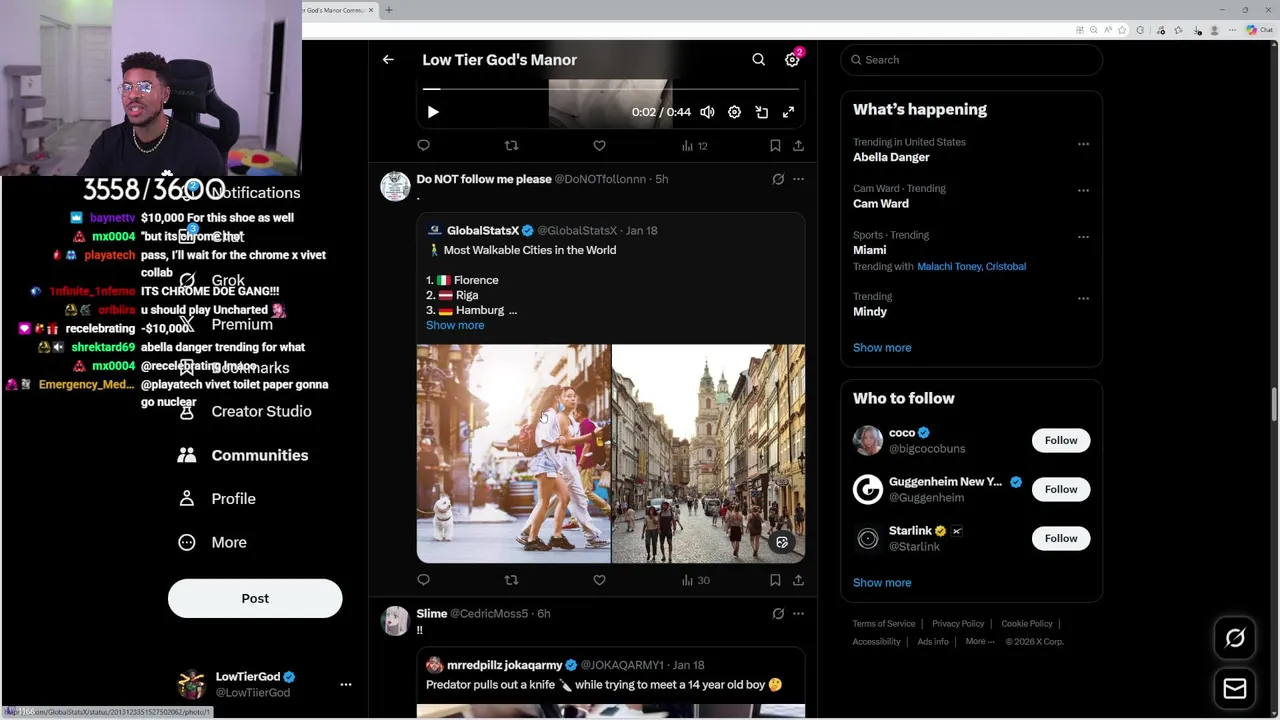This screenshot has height=720, width=1280.
Task: Bookmark the top video post
Action: click(x=775, y=146)
